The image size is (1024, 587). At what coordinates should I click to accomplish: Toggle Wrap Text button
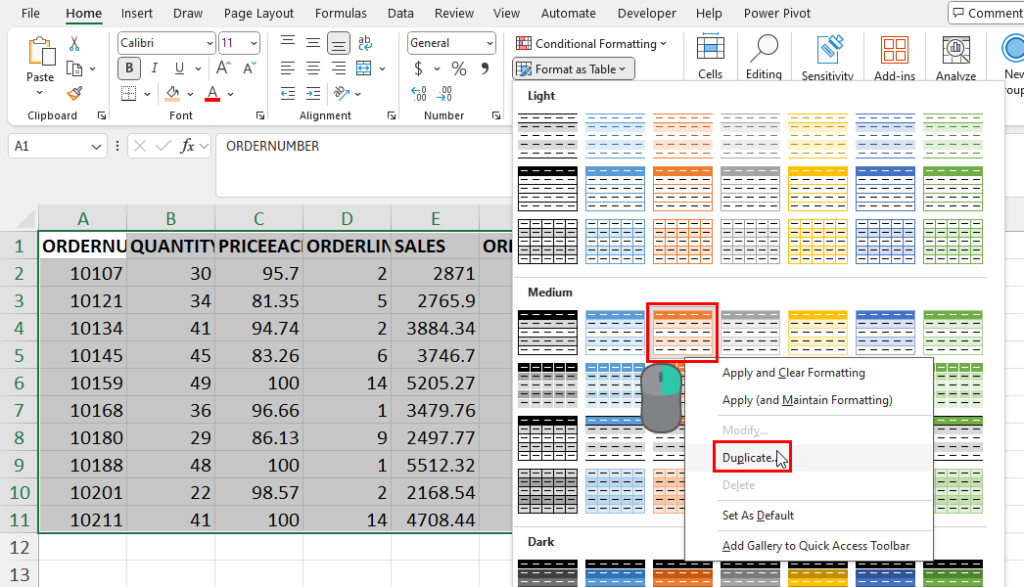[x=365, y=43]
